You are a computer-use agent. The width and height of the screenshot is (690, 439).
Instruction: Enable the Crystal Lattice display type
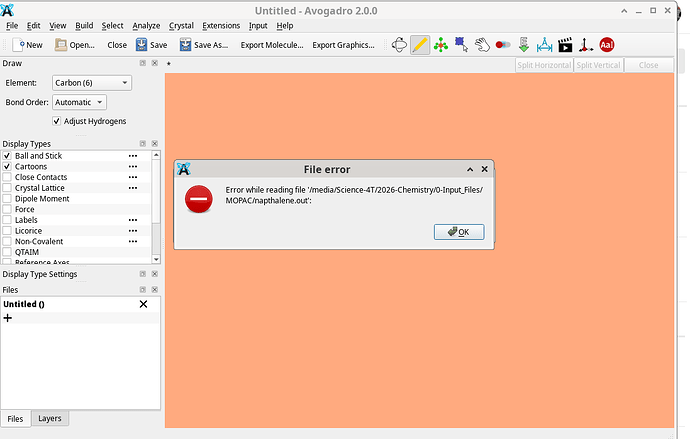point(7,188)
